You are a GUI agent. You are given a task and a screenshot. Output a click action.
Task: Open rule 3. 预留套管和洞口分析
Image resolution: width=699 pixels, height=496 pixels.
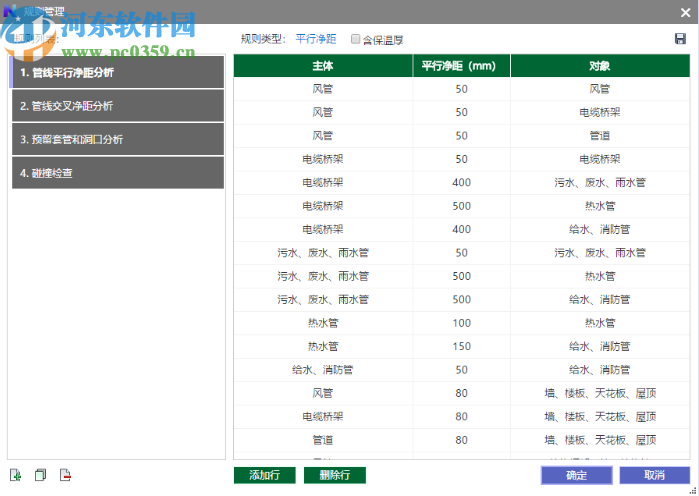tap(118, 139)
